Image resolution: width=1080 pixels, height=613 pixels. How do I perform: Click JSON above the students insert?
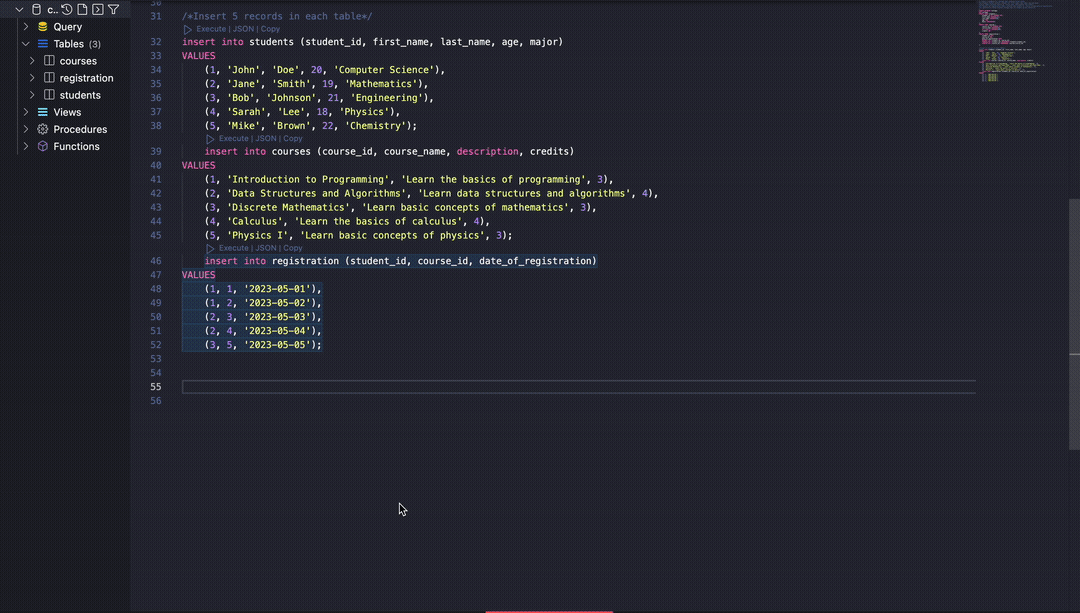pyautogui.click(x=243, y=29)
